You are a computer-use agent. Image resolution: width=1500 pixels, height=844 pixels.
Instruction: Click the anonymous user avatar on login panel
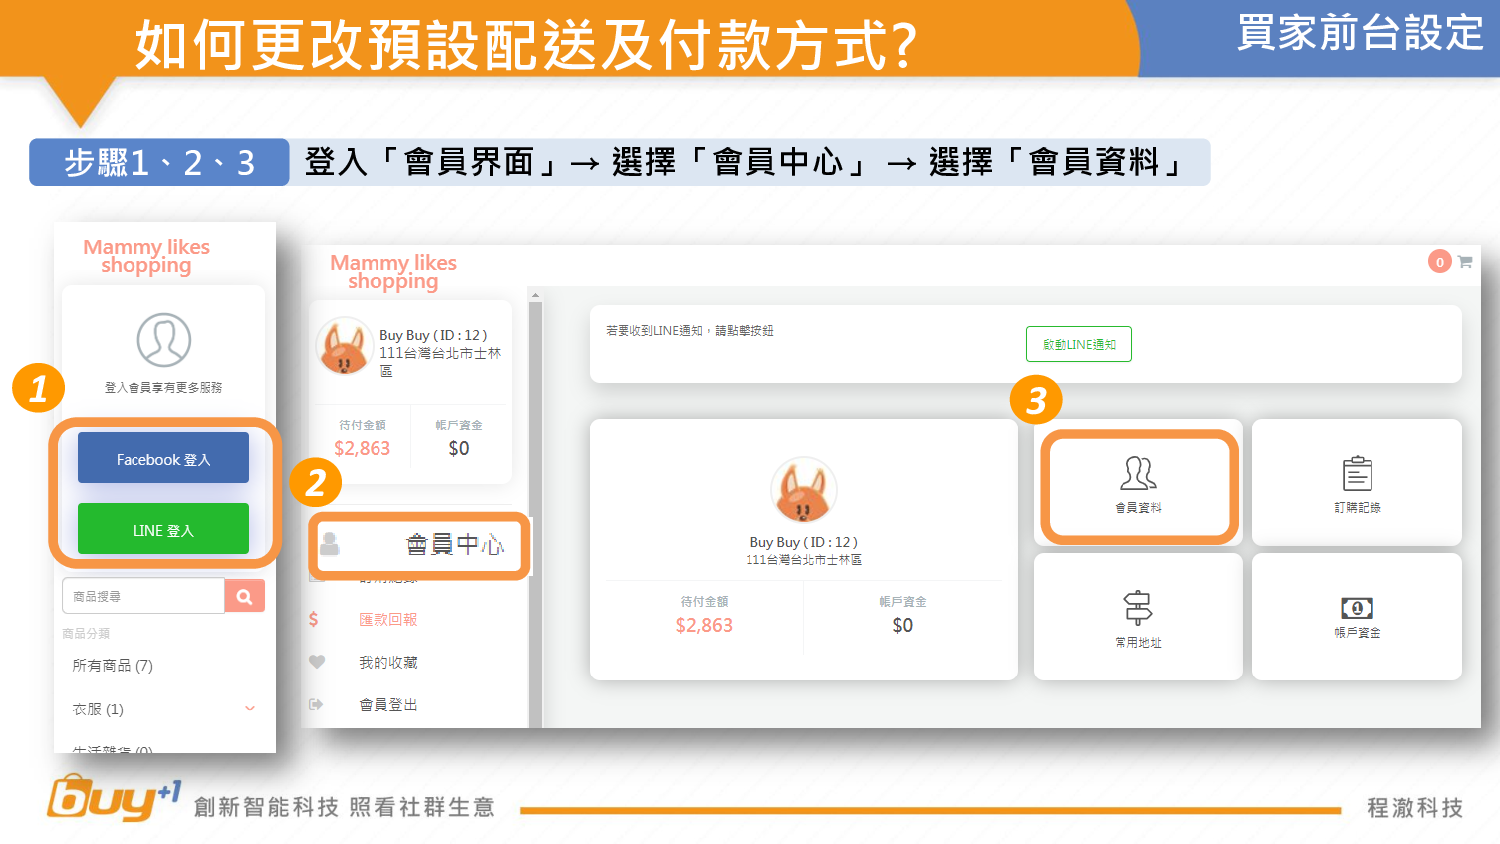[x=164, y=340]
